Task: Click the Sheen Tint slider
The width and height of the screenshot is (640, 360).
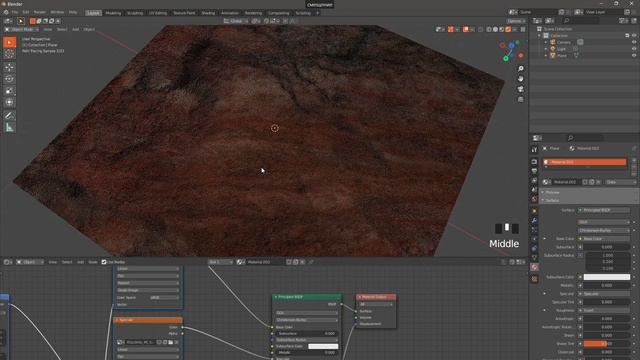Action: [x=607, y=344]
